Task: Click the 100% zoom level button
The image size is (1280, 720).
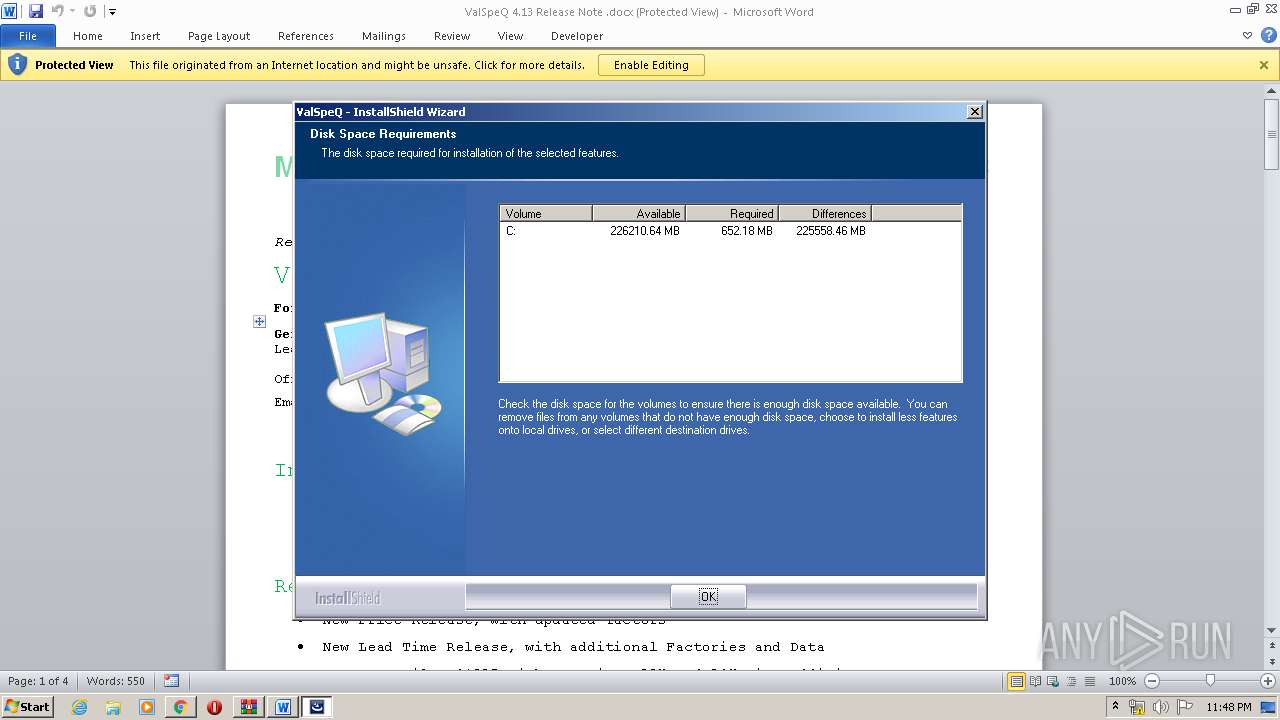Action: click(1122, 681)
